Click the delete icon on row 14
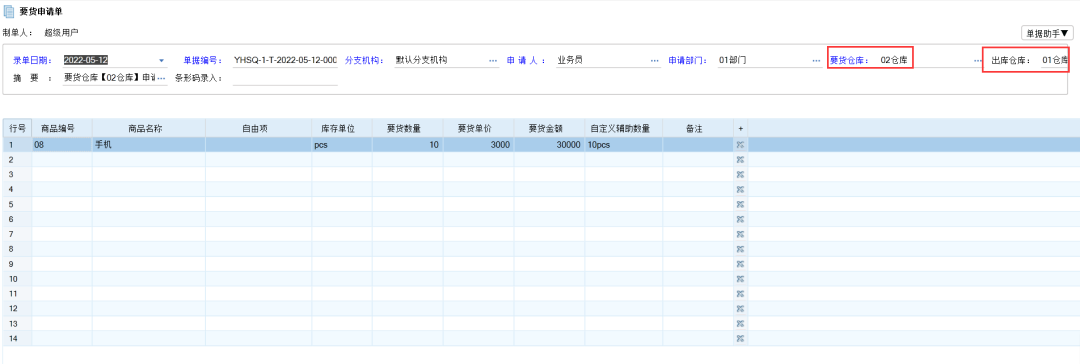The image size is (1080, 364). [740, 338]
